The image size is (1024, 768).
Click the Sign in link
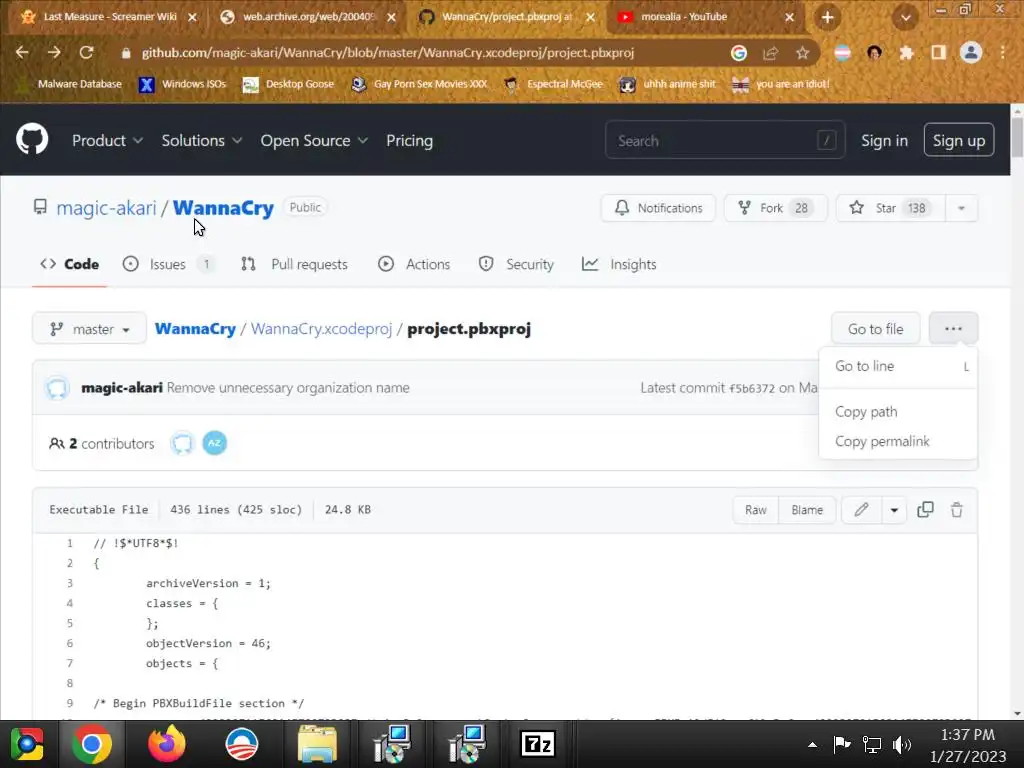[884, 140]
